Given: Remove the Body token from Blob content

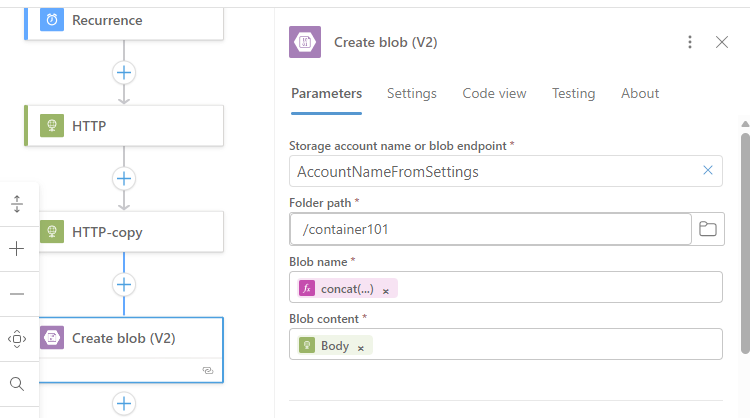Looking at the screenshot, I should tap(361, 348).
